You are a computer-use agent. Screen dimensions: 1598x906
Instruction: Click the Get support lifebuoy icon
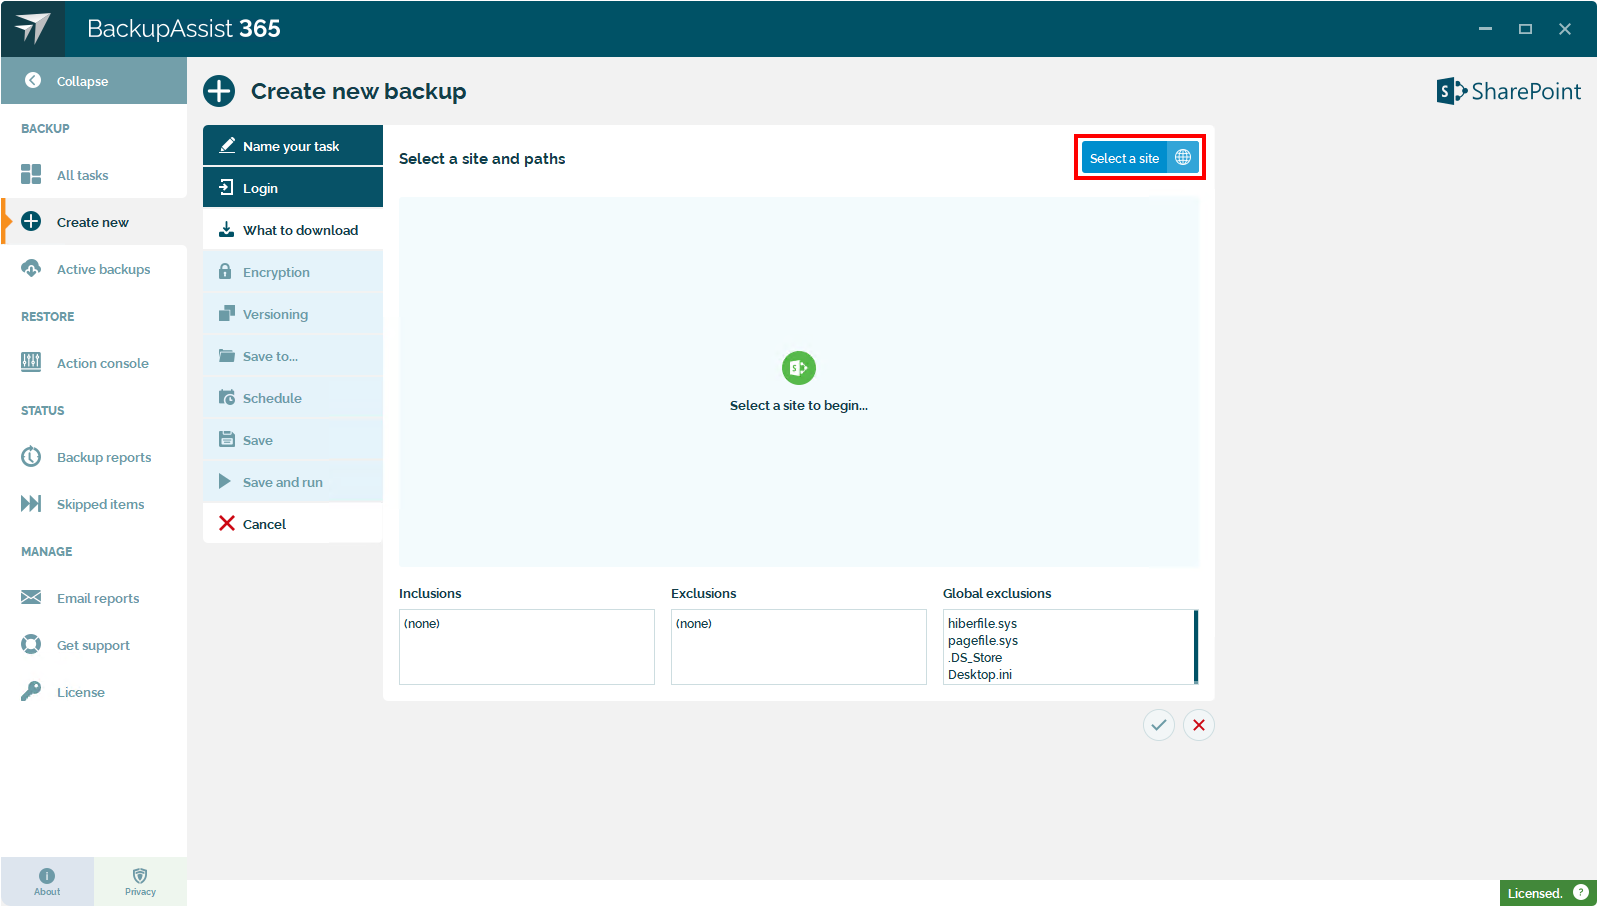pos(31,644)
